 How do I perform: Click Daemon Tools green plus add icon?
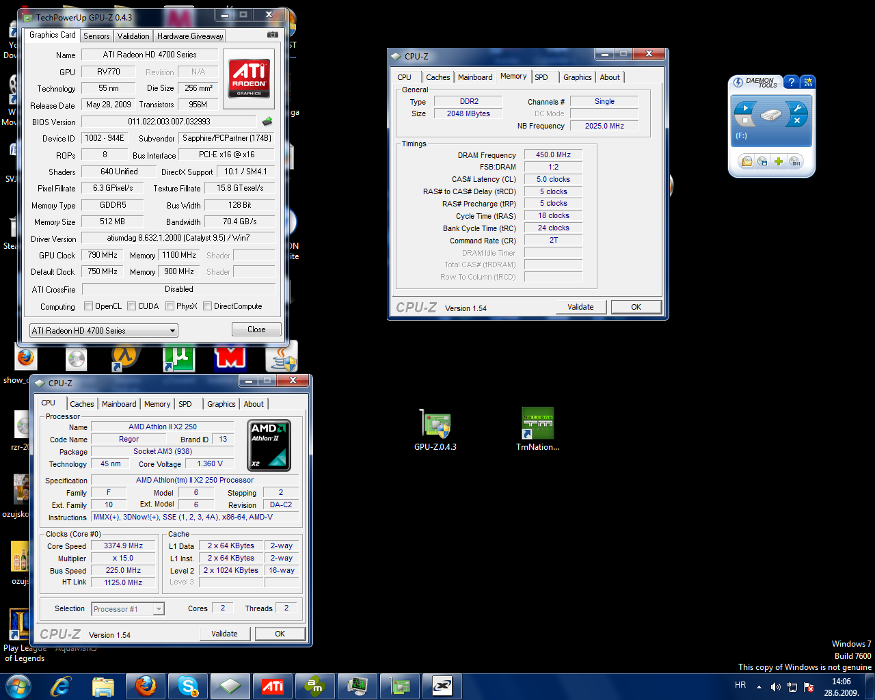point(778,161)
